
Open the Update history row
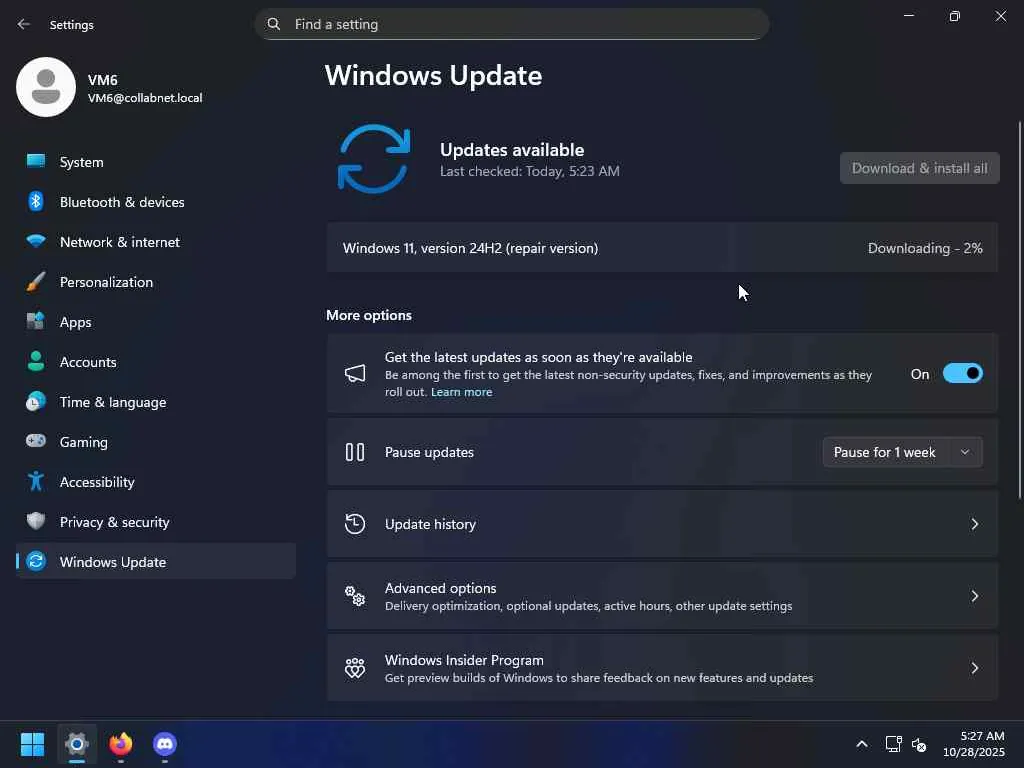[662, 524]
